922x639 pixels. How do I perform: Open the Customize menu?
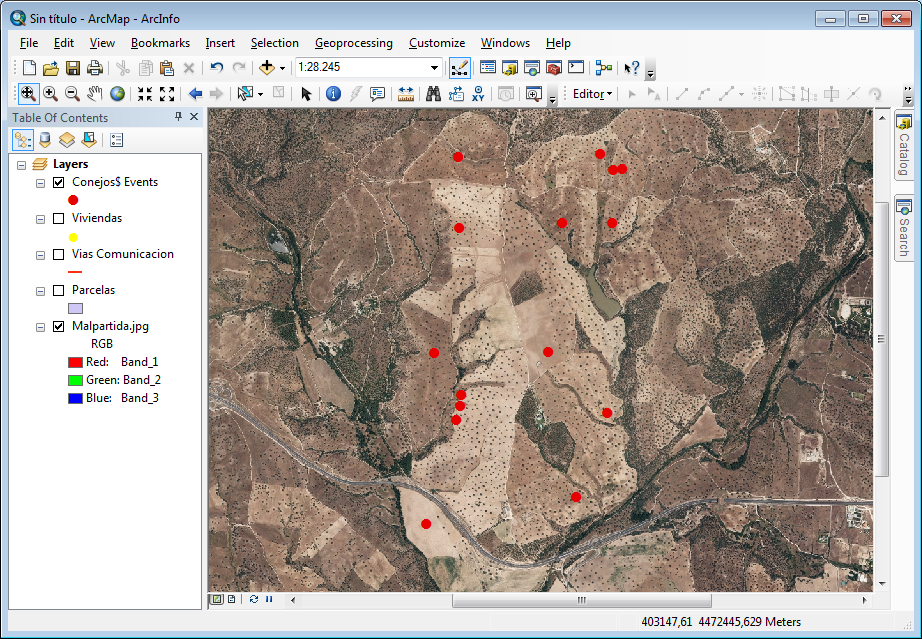coord(437,43)
